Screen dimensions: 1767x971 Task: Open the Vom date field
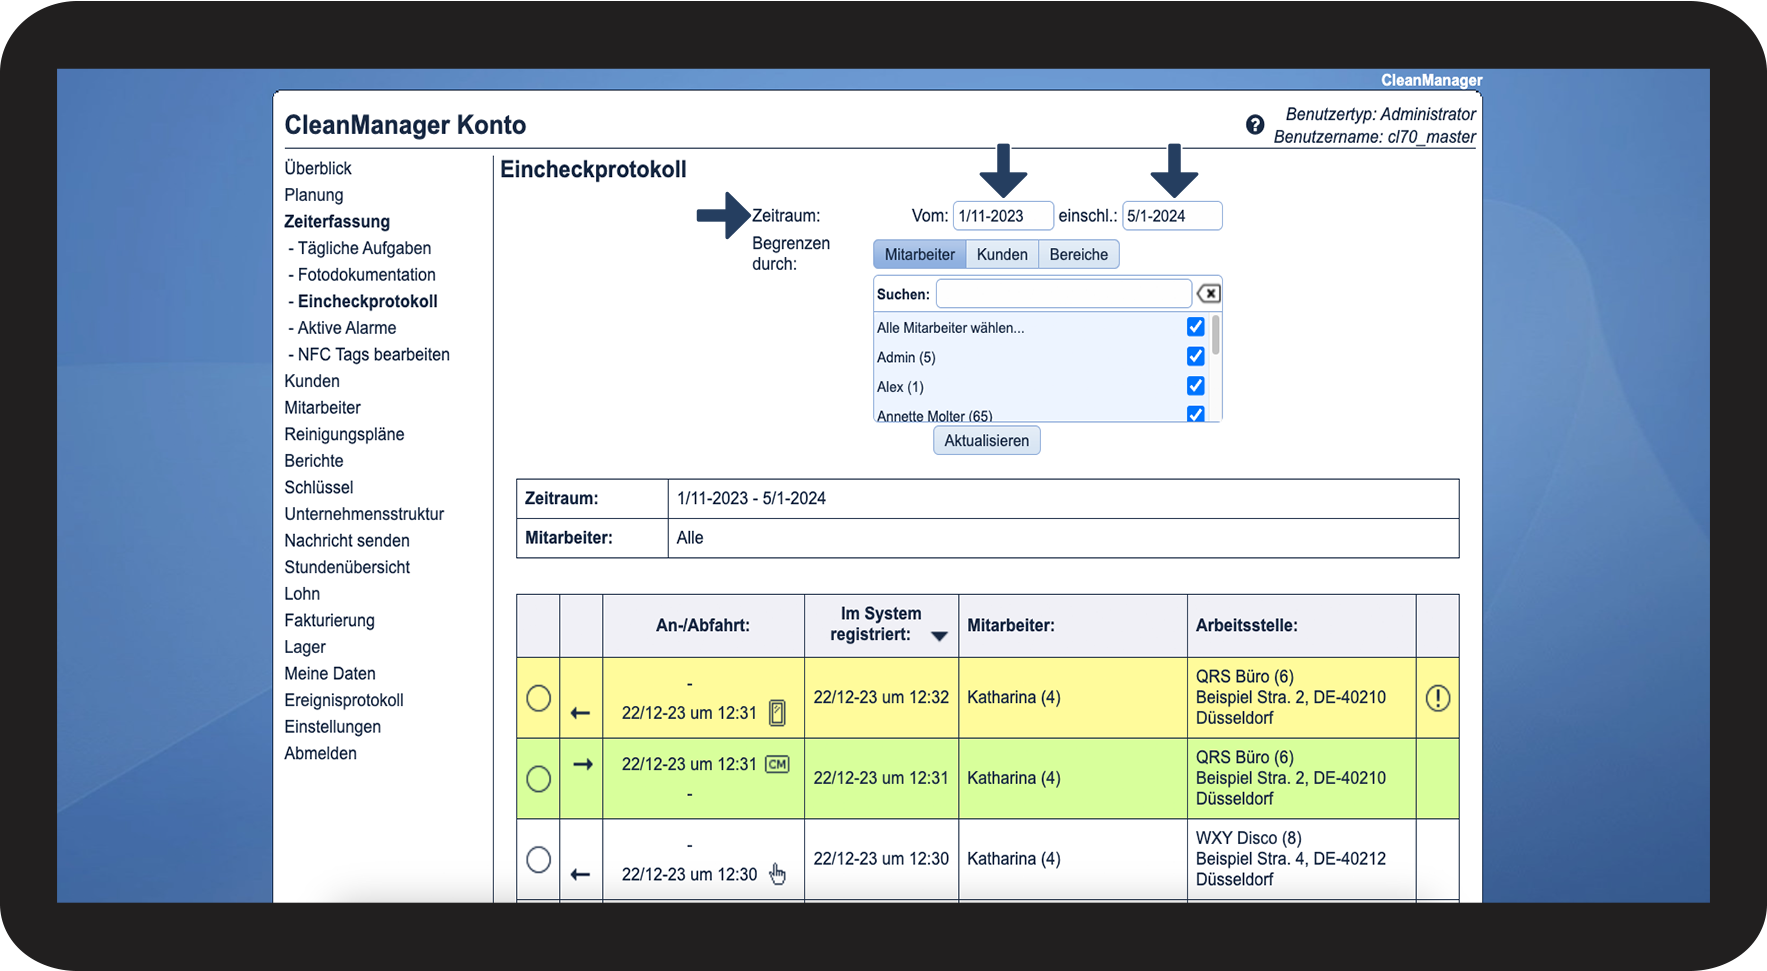(1002, 216)
